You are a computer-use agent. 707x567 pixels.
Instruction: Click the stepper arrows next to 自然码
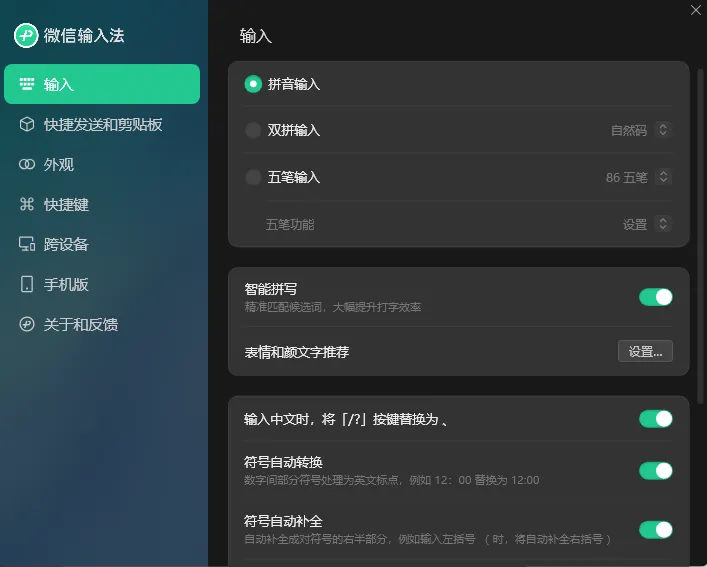click(663, 130)
